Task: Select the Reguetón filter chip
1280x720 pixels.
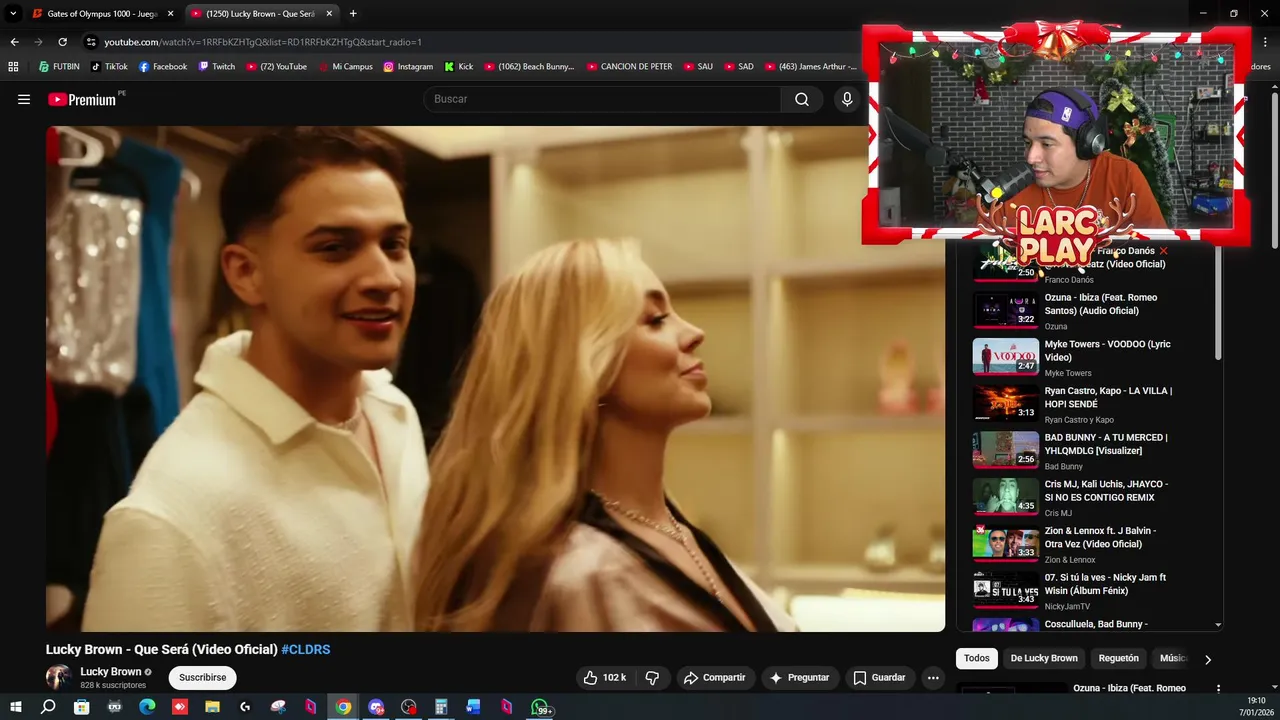Action: coord(1119,658)
